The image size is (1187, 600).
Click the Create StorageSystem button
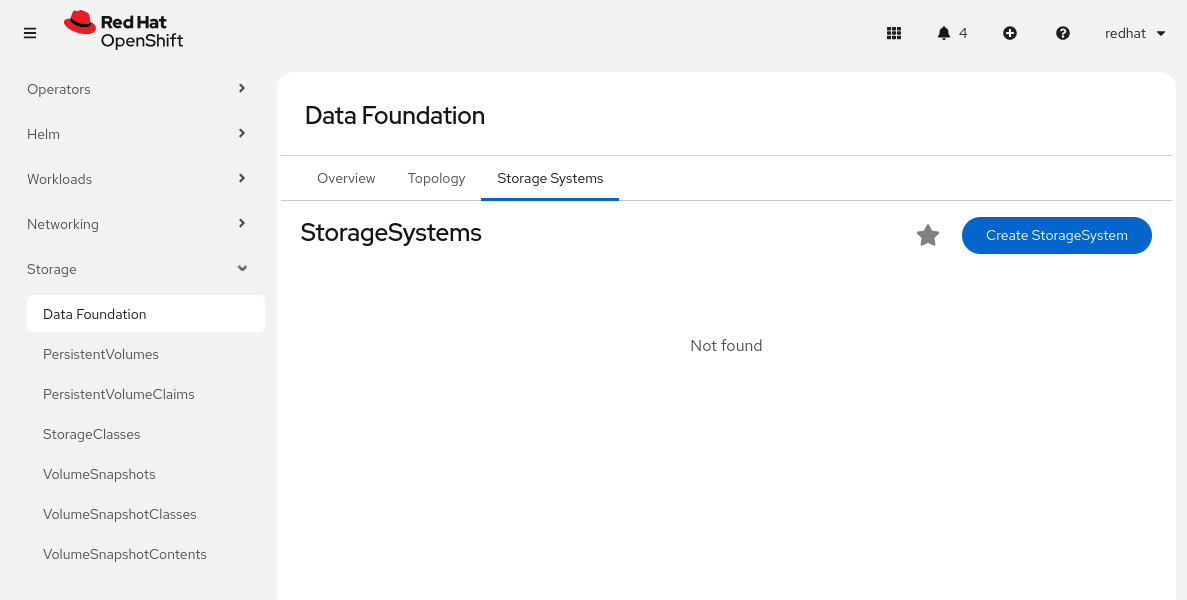point(1056,236)
